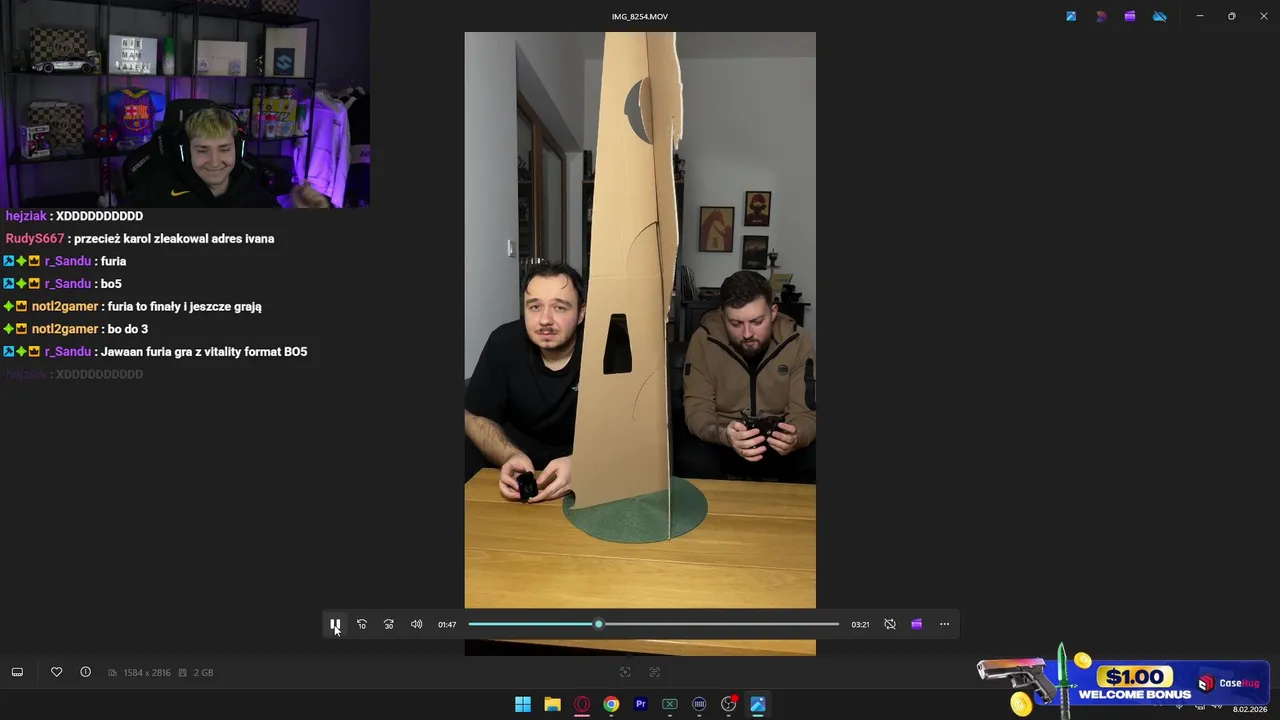Image resolution: width=1280 pixels, height=720 pixels.
Task: Click the zoom-to-fit icon below the video
Action: click(x=625, y=672)
